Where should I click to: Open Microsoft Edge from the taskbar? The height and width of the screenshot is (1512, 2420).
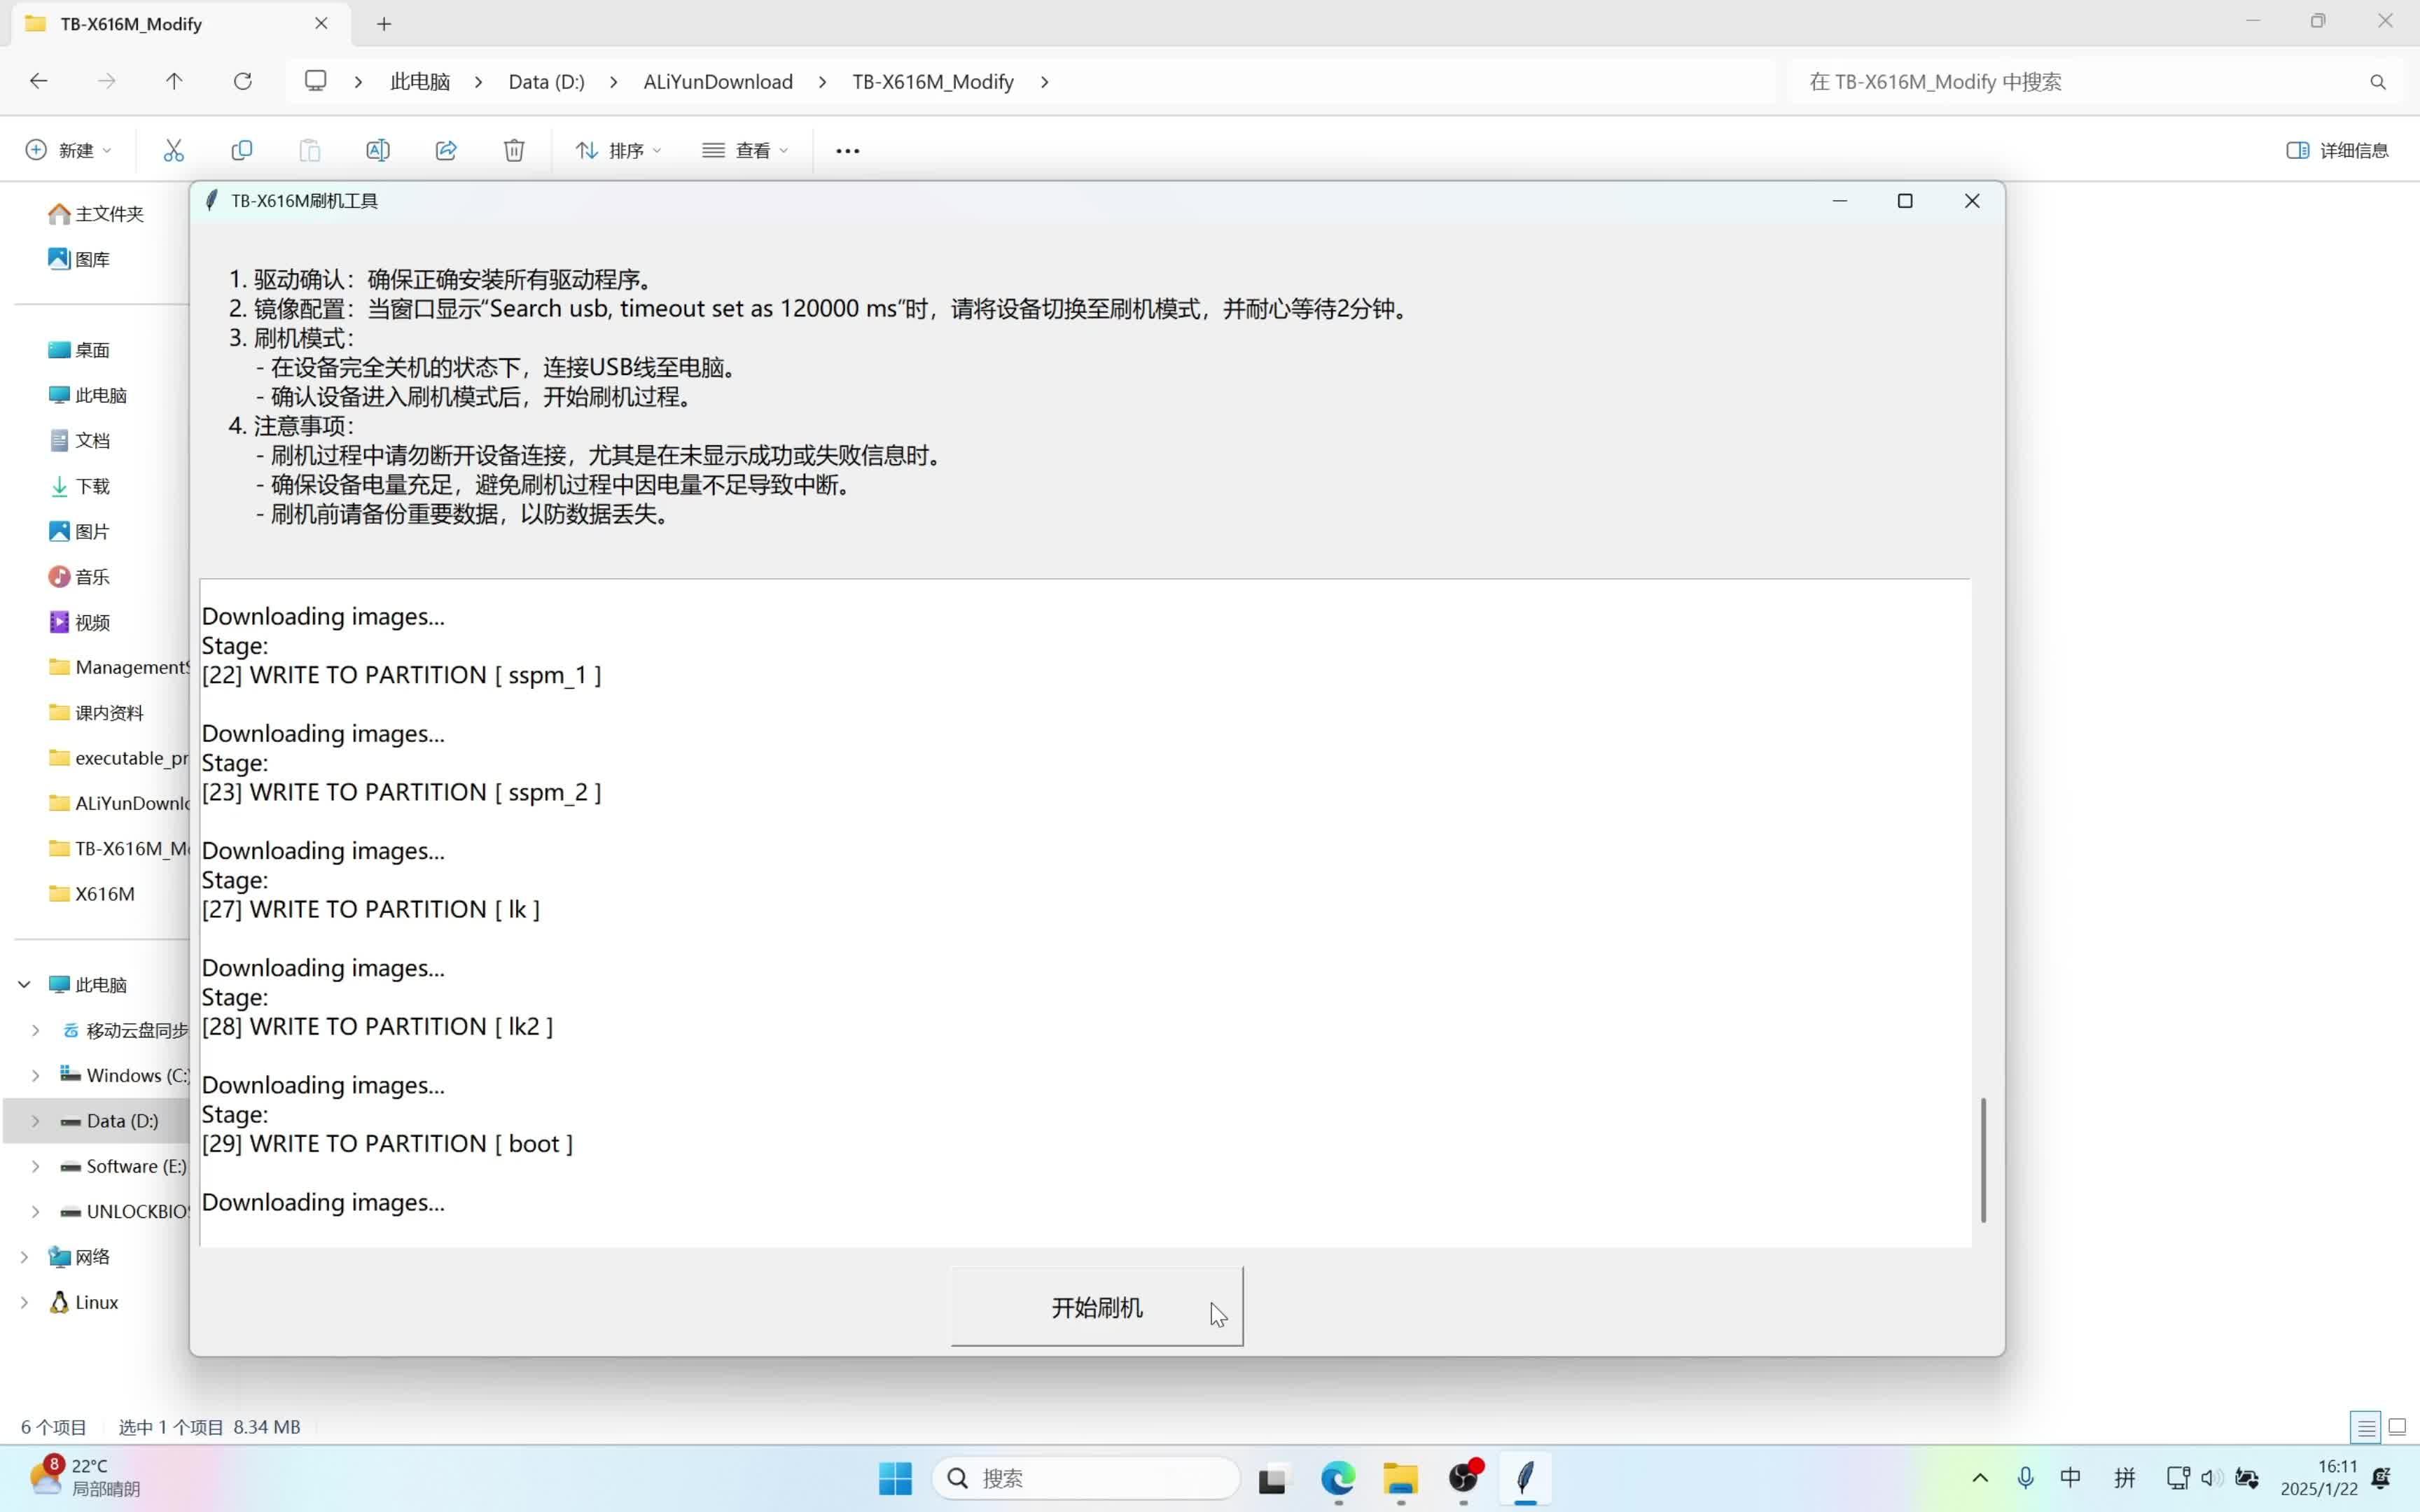click(x=1337, y=1478)
